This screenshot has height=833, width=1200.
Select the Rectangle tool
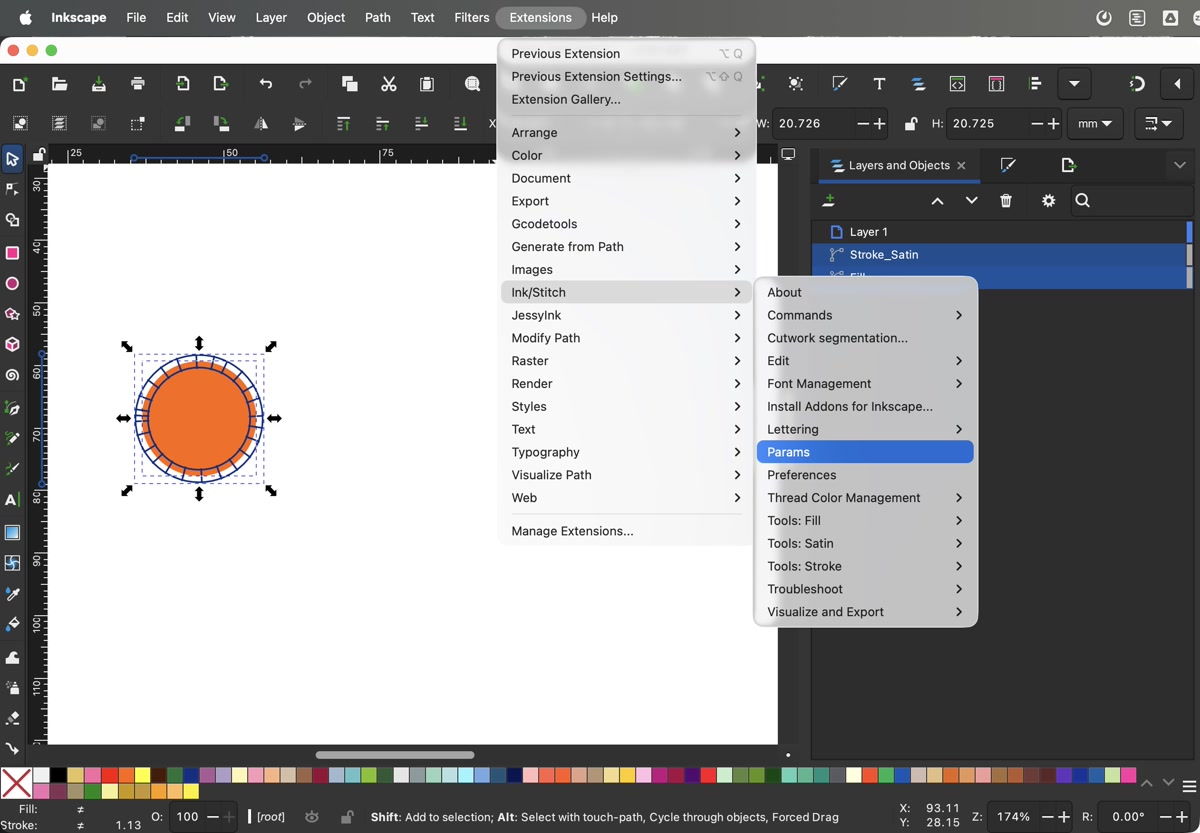click(x=12, y=253)
